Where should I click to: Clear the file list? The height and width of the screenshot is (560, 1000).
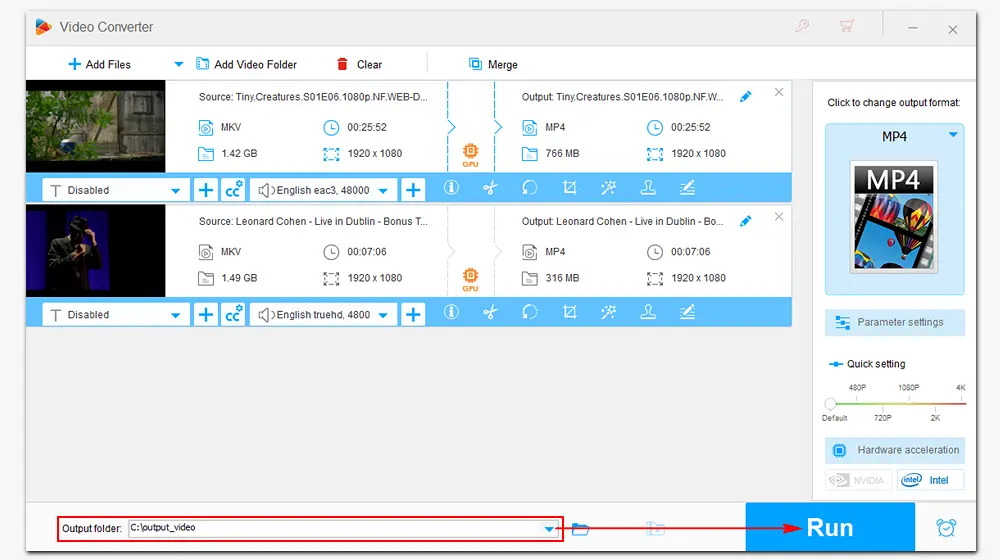coord(359,64)
